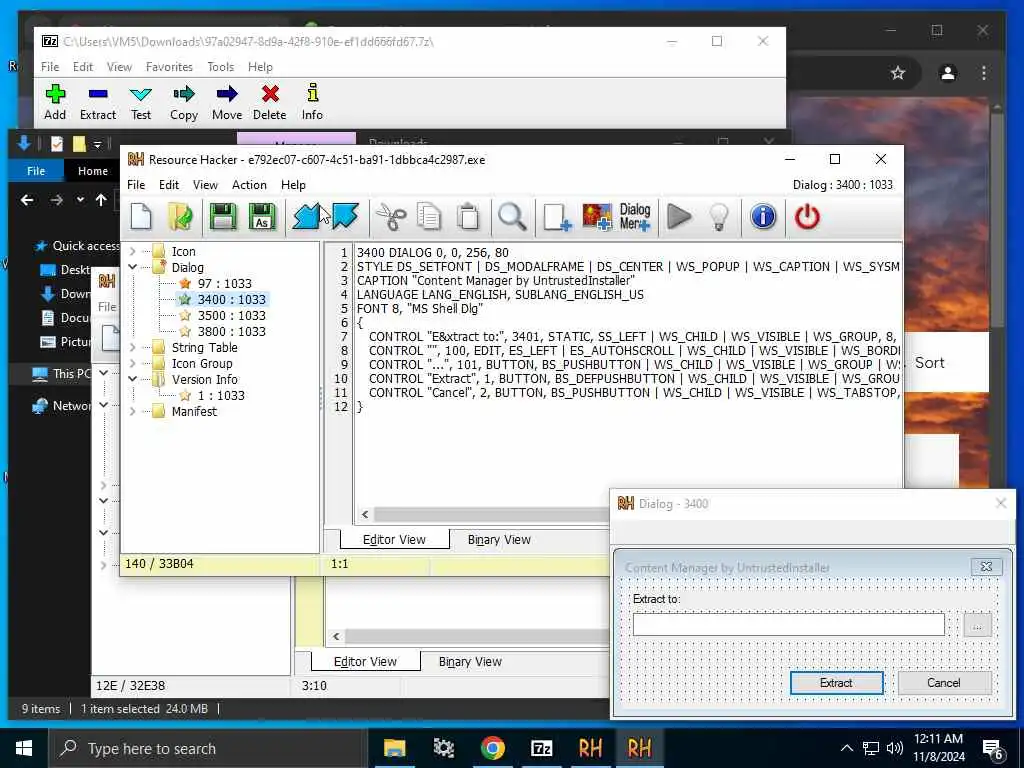Click the Save As floppy icon
1024x768 pixels.
(x=262, y=217)
